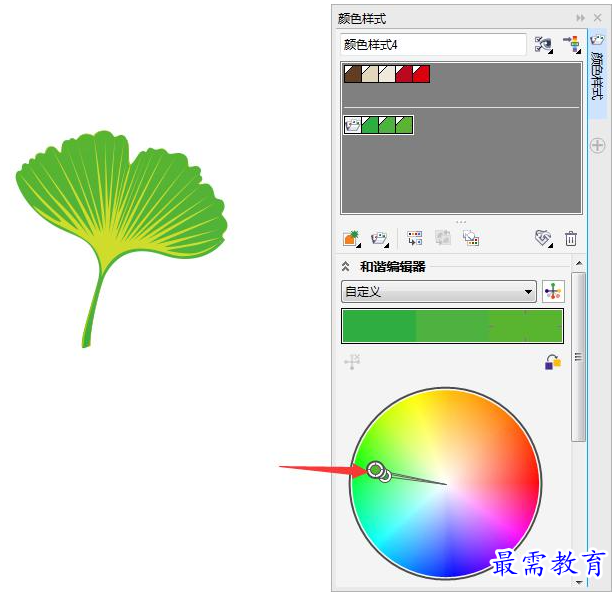
Task: Switch to the vertical 颜色样式 tab
Action: 597,74
